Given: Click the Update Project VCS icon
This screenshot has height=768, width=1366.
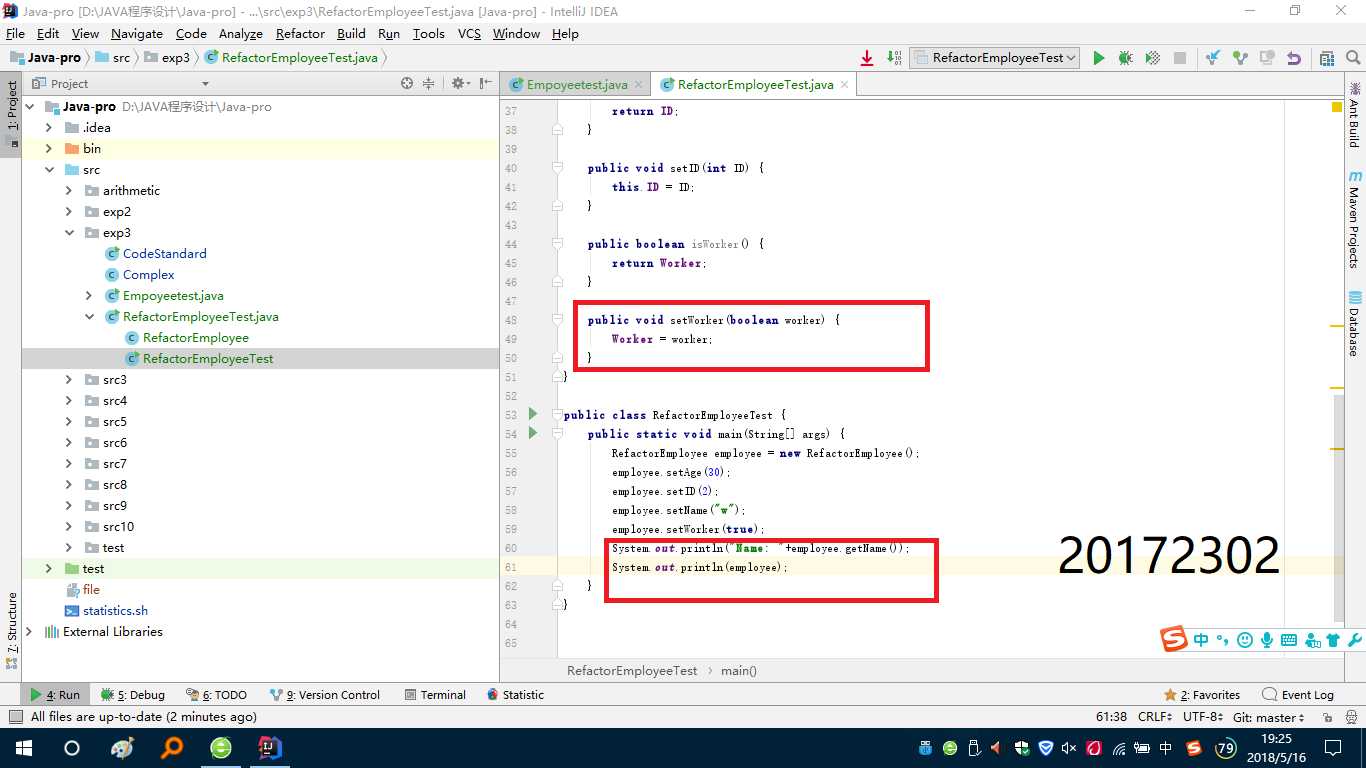Looking at the screenshot, I should coord(1213,58).
